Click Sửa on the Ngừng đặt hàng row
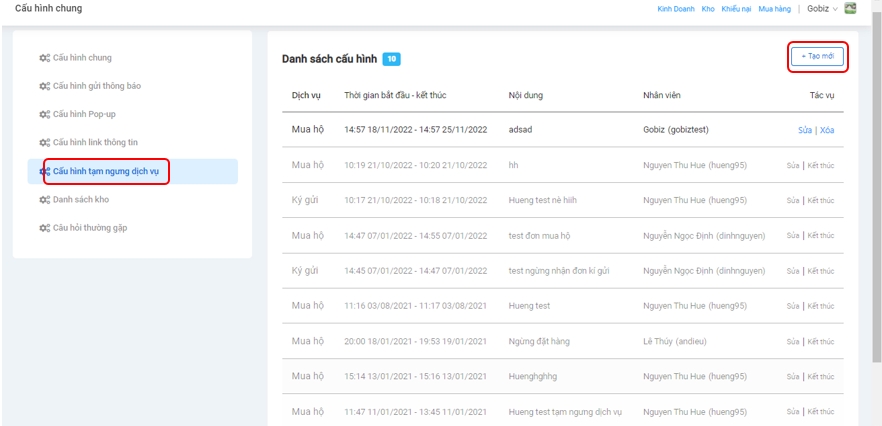 pos(792,341)
